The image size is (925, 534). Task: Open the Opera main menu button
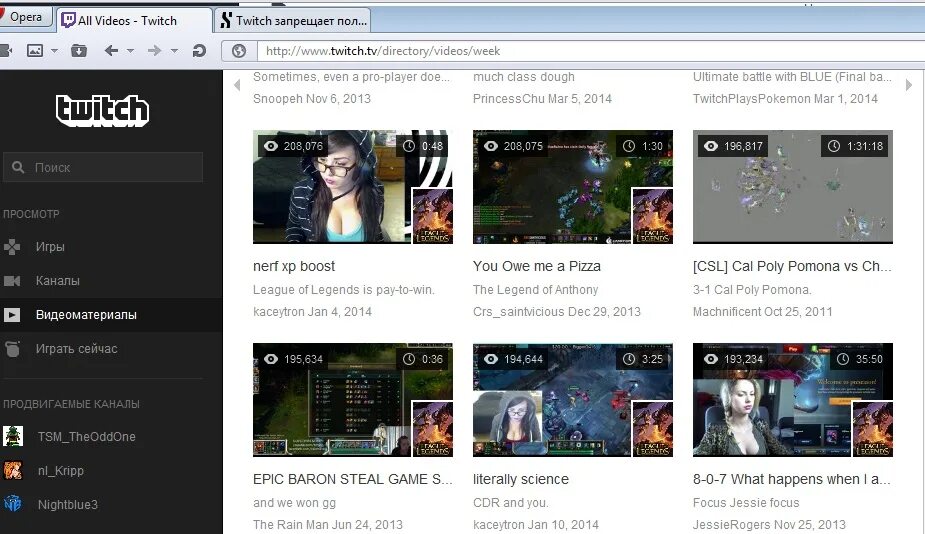click(26, 17)
